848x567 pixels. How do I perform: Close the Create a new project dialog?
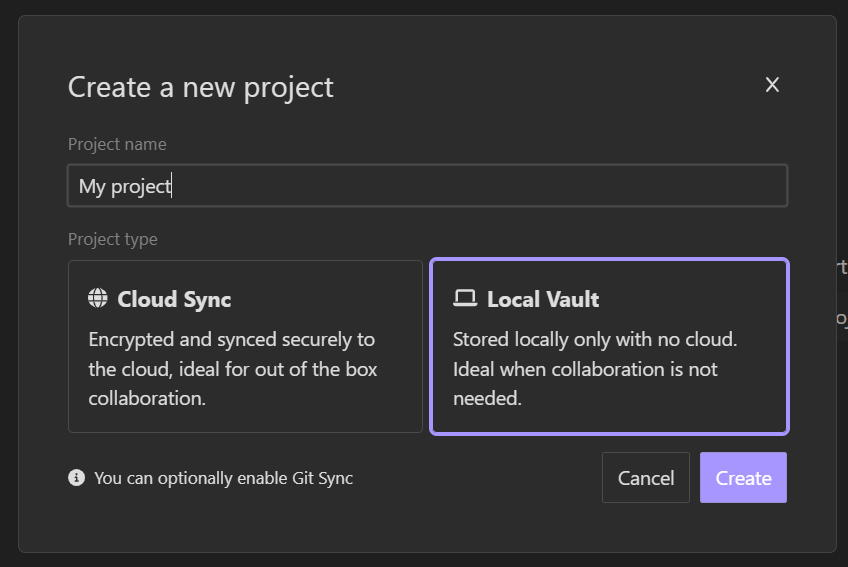[772, 84]
